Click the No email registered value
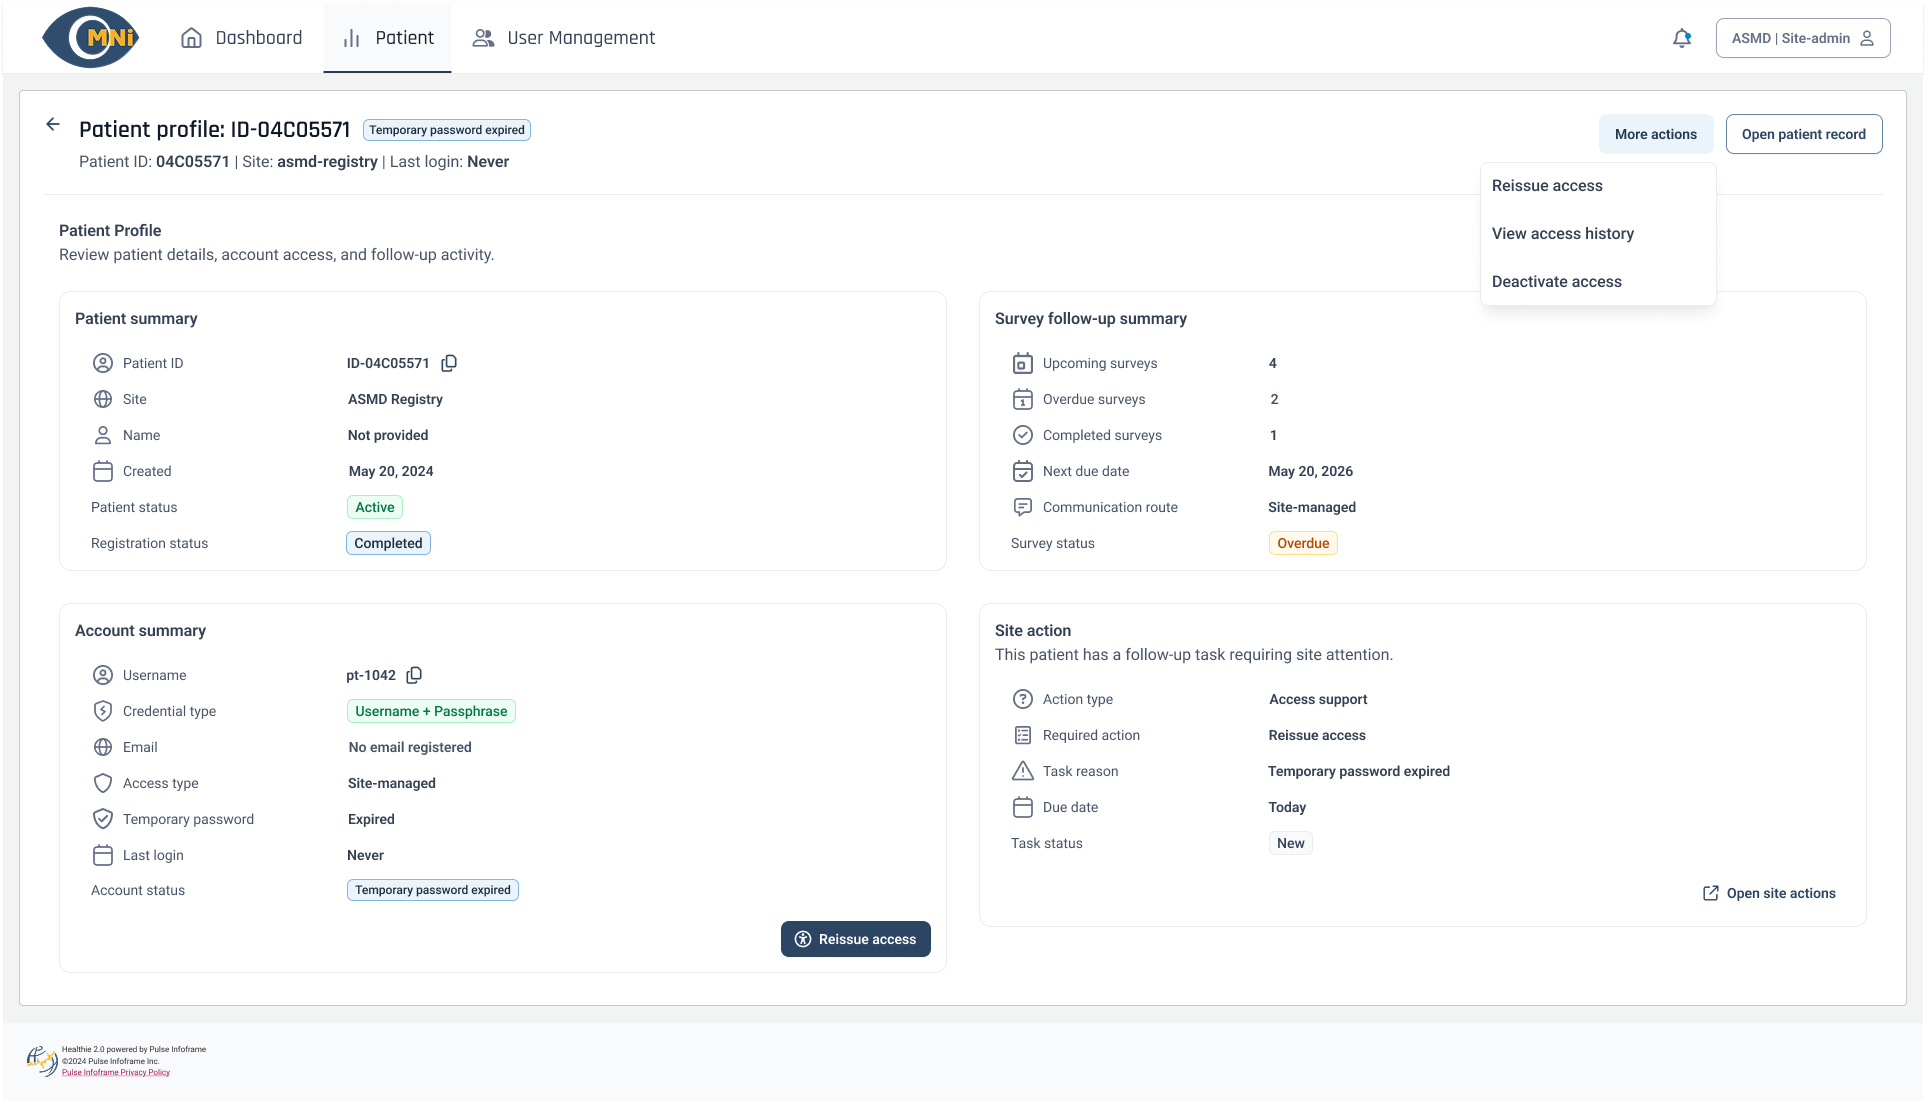The image size is (1926, 1101). (x=409, y=747)
